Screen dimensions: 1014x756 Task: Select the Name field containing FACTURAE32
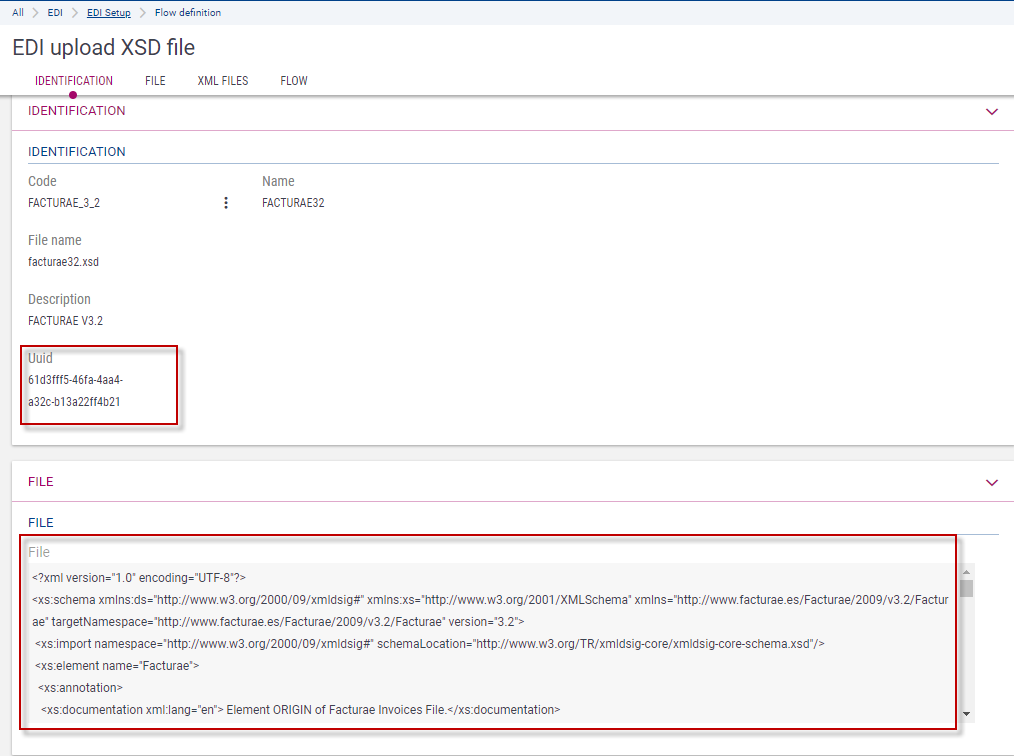coord(293,203)
